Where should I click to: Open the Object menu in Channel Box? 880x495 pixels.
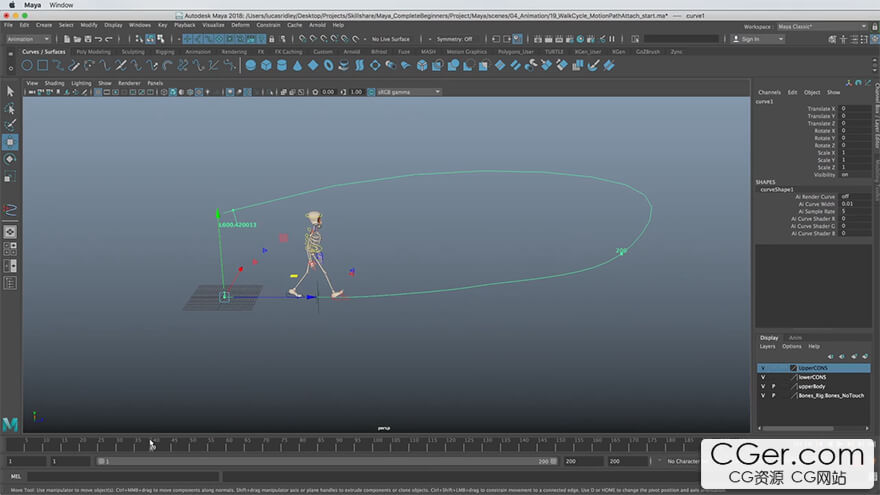pos(812,92)
